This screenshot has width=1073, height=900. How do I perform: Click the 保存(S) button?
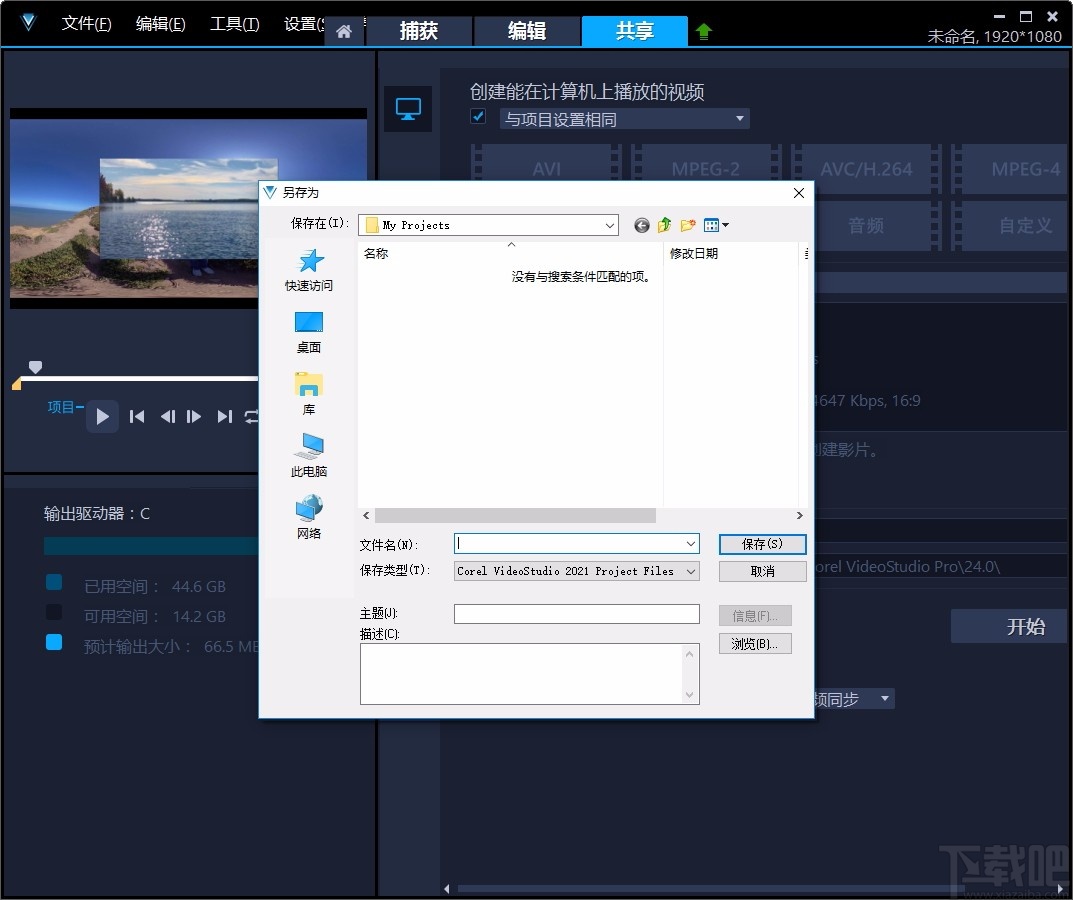(762, 543)
